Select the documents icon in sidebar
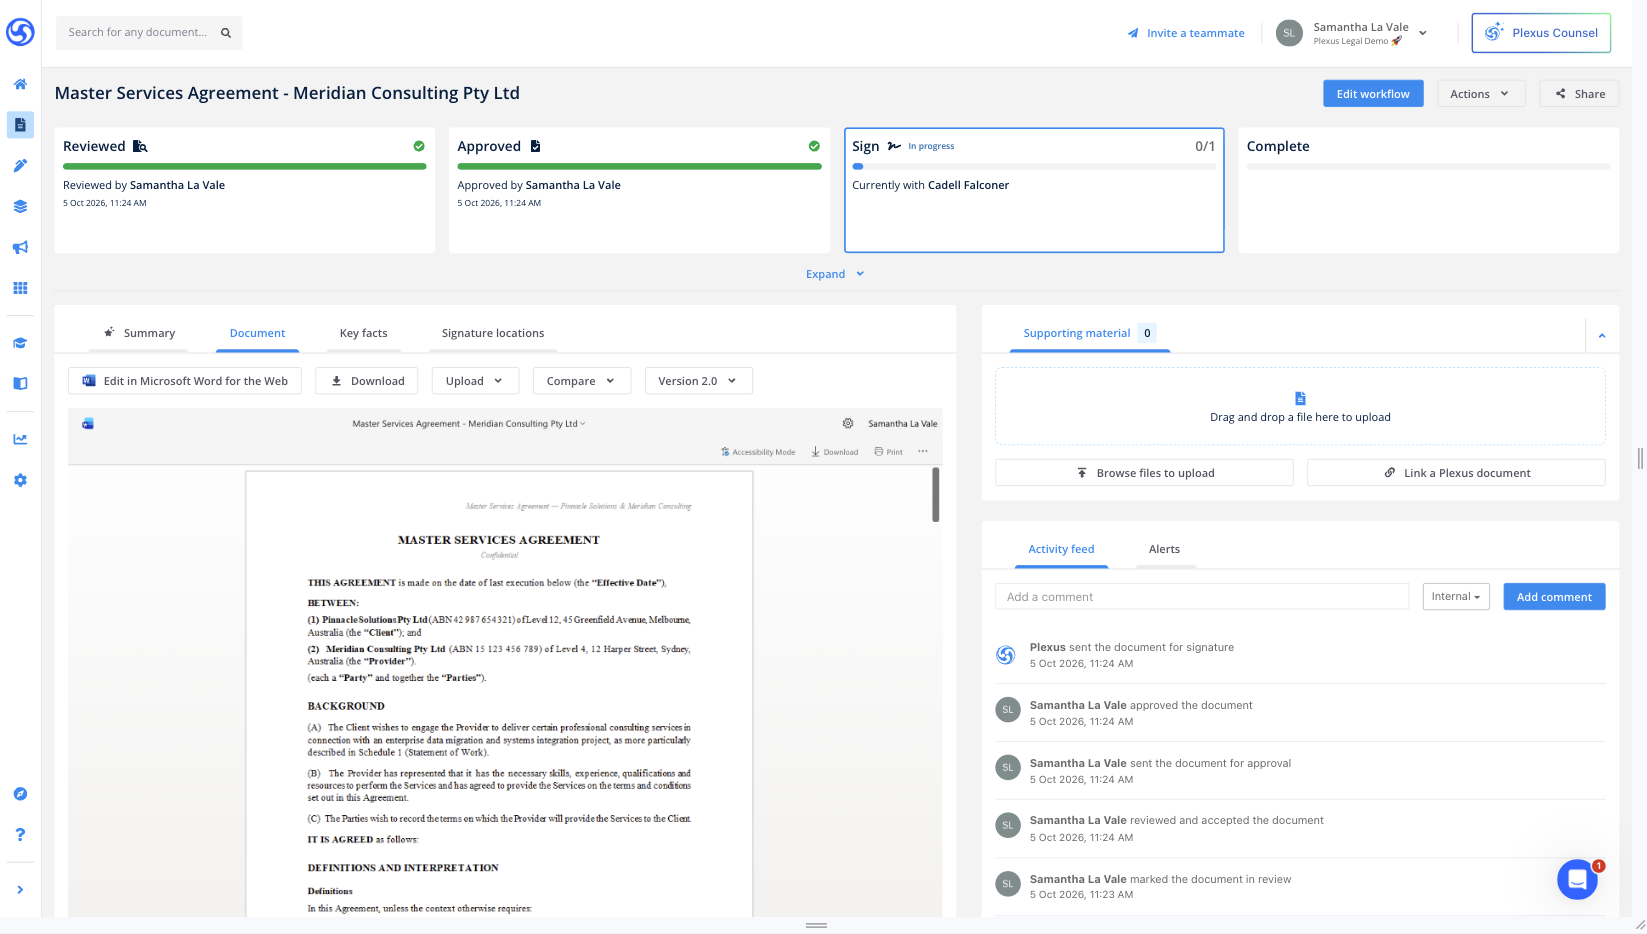 20,125
